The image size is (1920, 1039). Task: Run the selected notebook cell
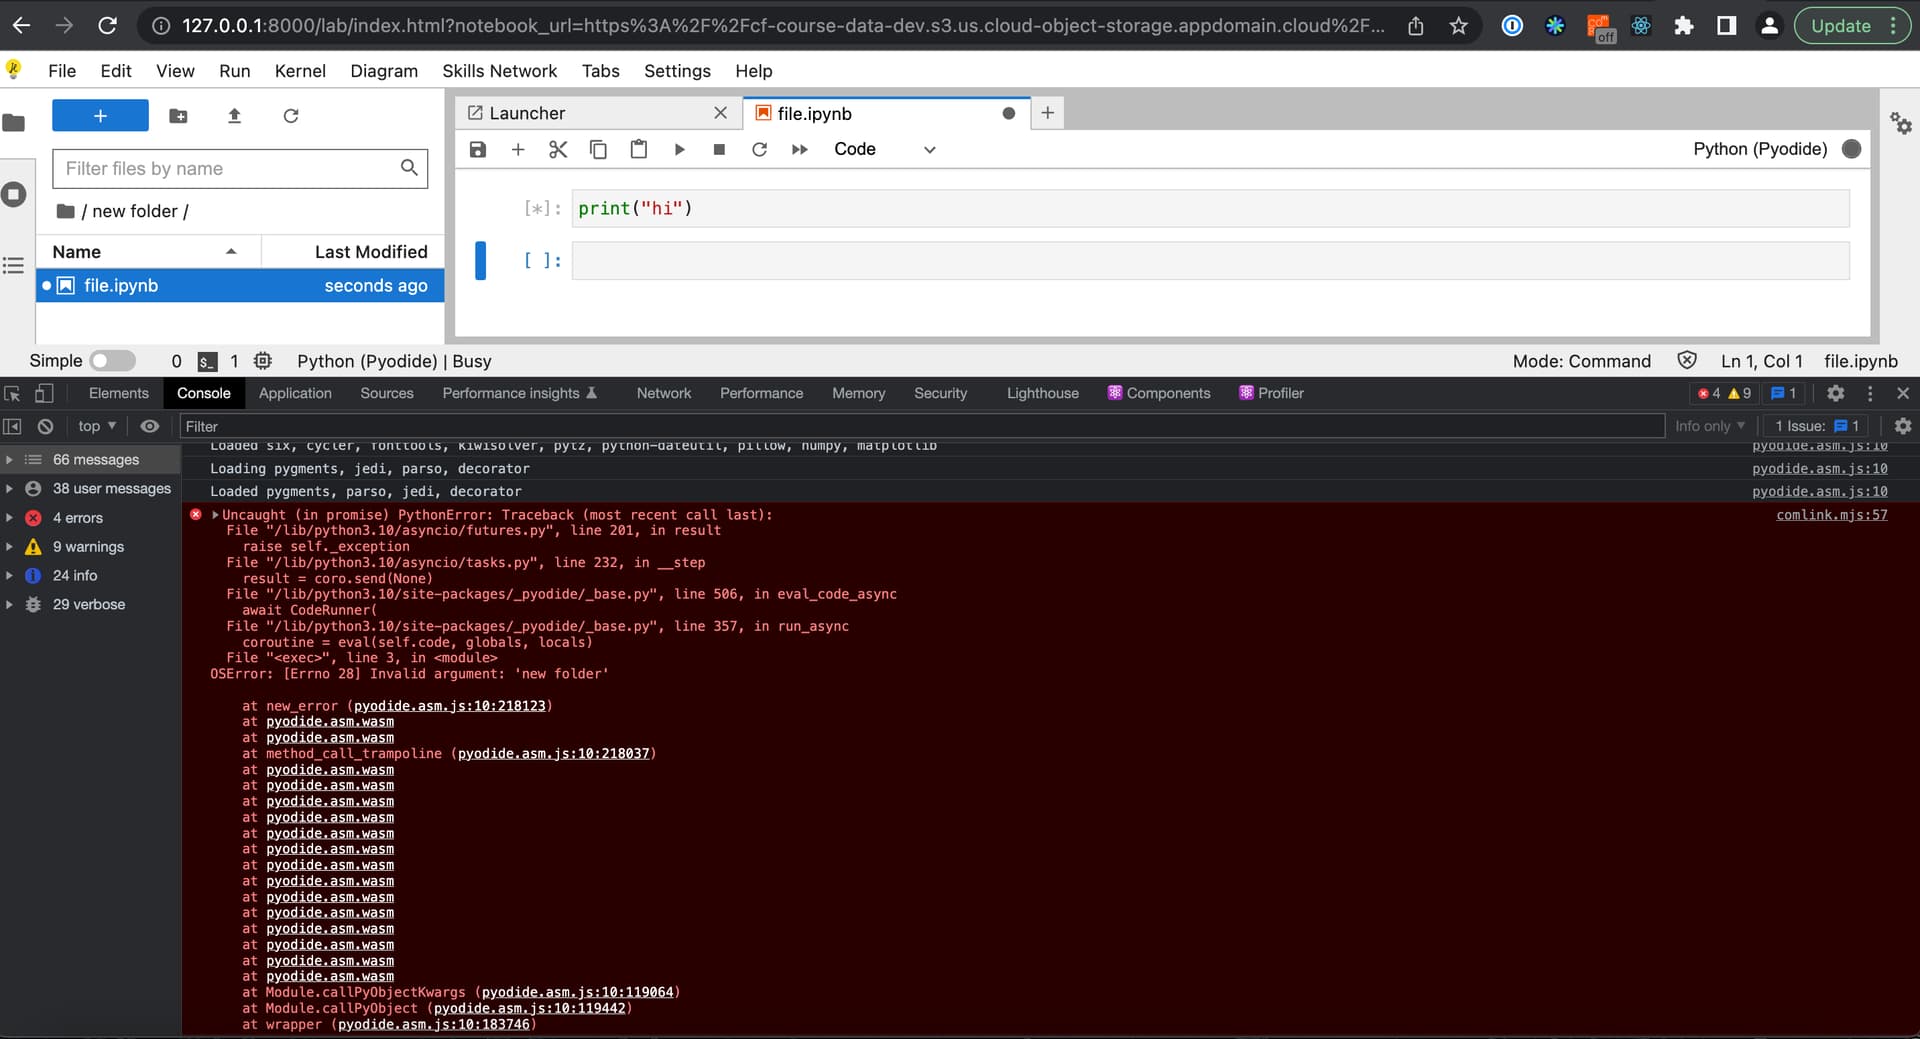(680, 149)
